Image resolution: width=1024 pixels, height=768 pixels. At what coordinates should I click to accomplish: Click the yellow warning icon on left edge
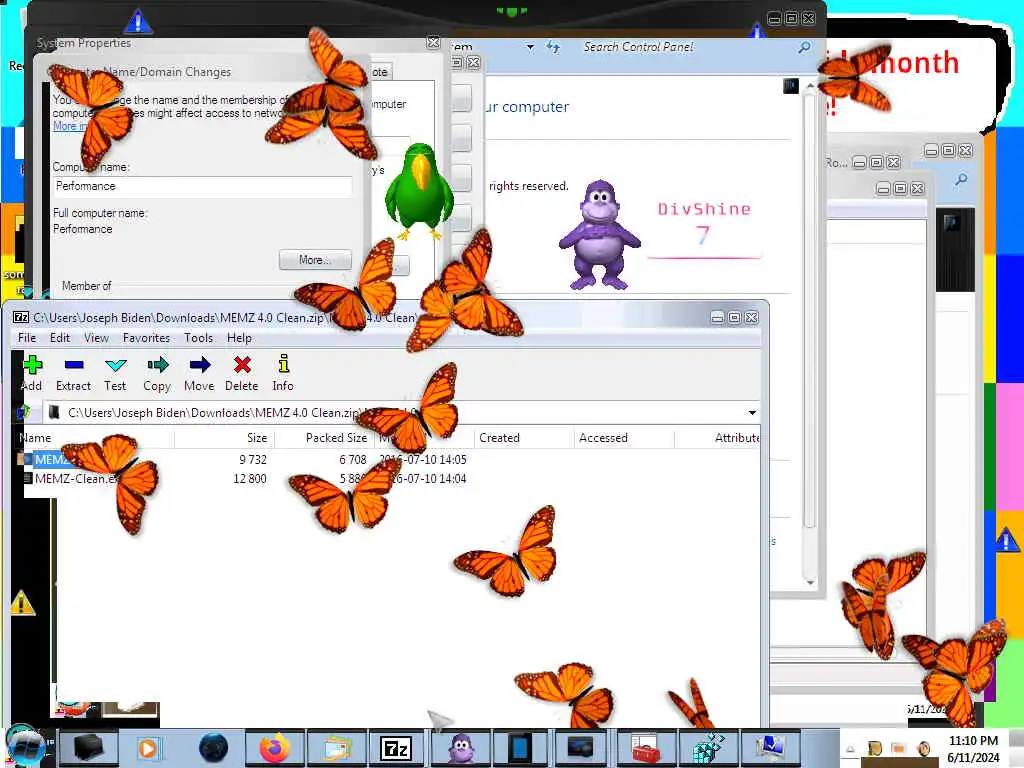pyautogui.click(x=22, y=603)
